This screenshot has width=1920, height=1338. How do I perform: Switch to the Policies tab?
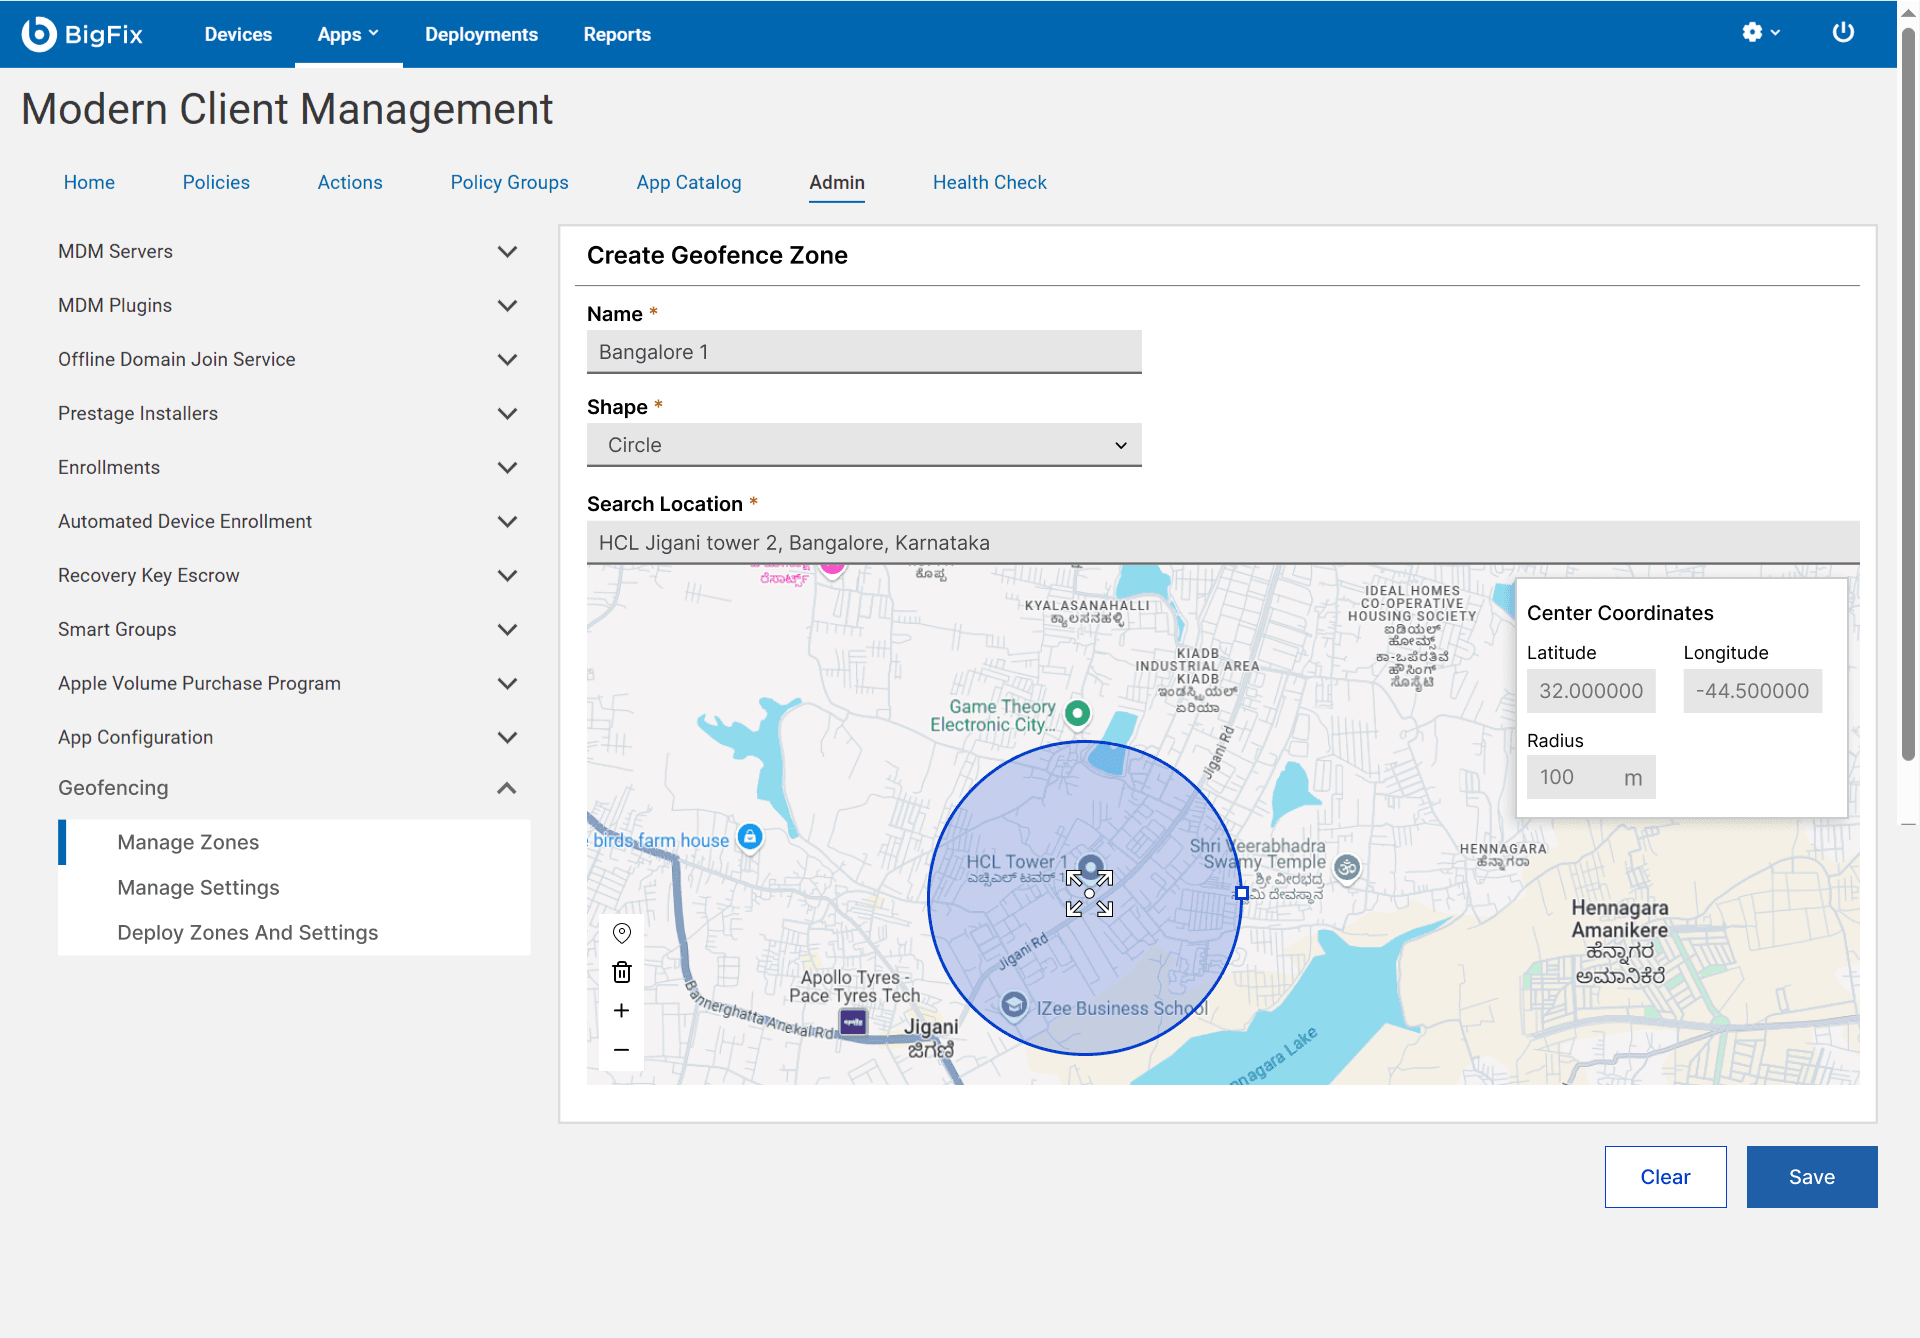[216, 182]
